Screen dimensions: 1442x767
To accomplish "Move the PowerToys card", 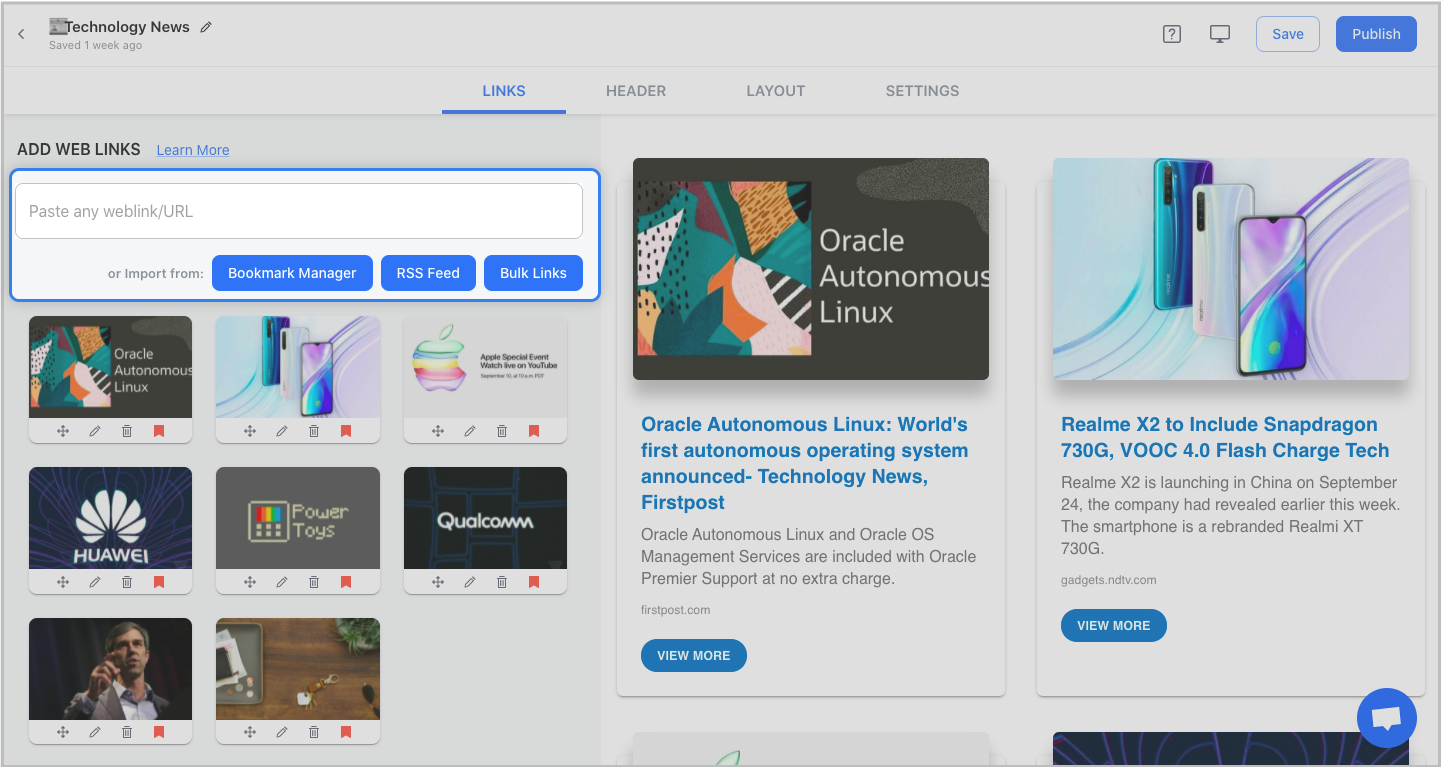I will tap(250, 582).
